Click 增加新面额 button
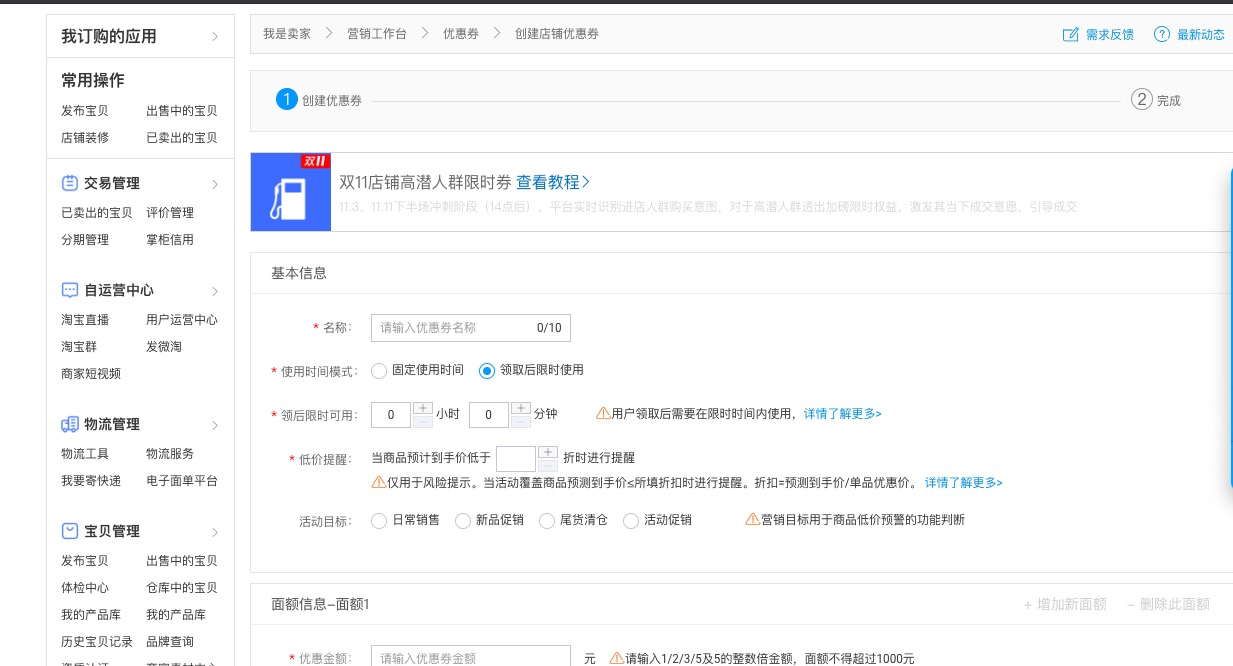Screen dimensions: 1233x666 [1065, 604]
